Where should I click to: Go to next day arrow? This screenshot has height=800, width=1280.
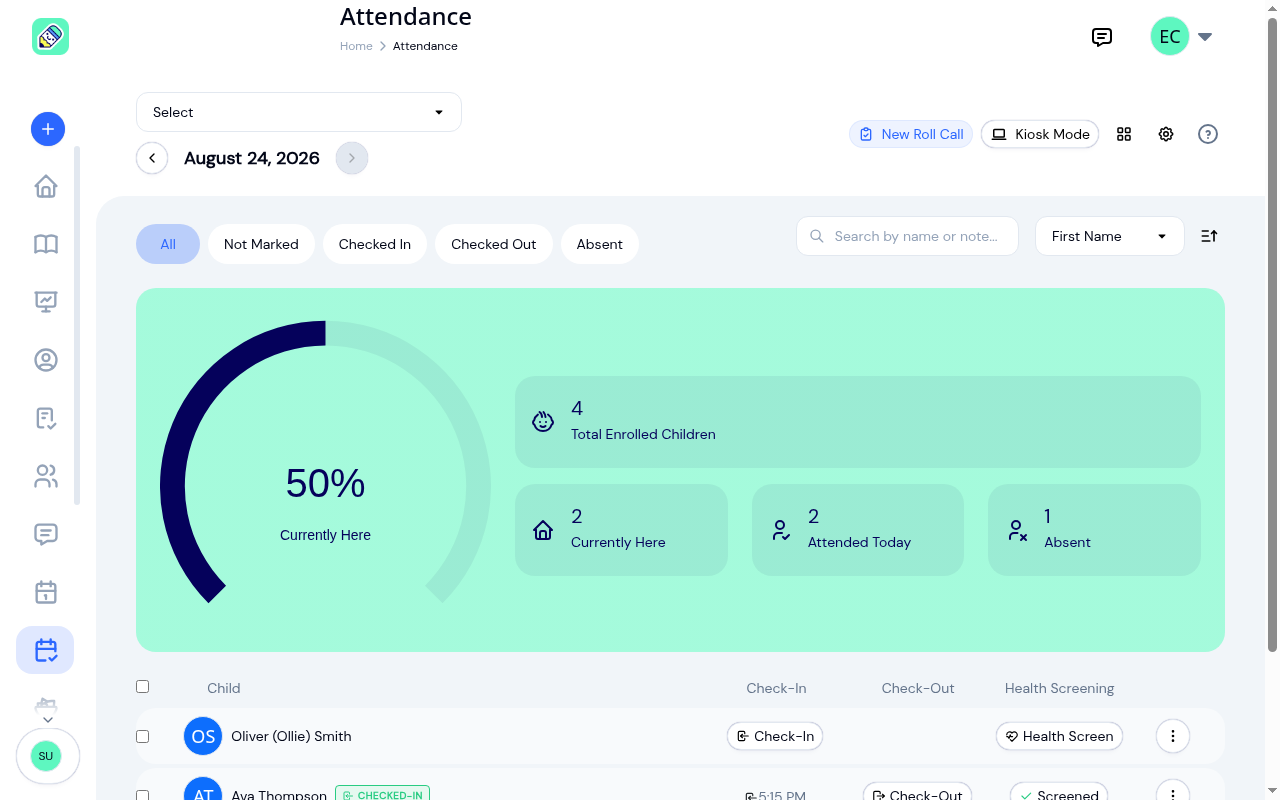[352, 158]
